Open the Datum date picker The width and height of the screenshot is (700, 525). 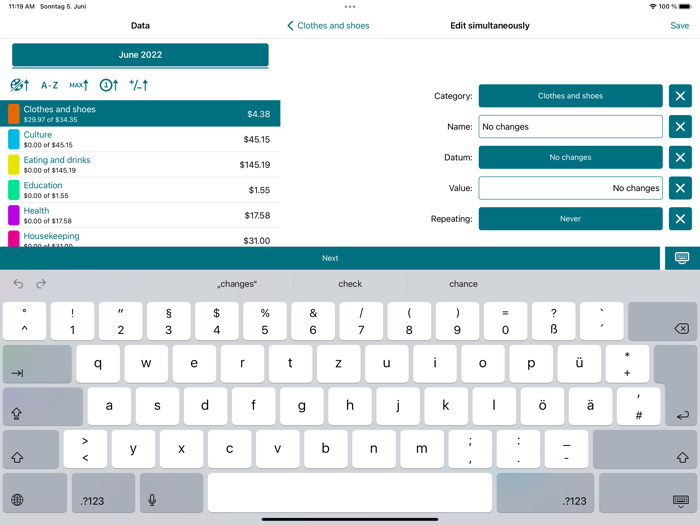(x=571, y=157)
